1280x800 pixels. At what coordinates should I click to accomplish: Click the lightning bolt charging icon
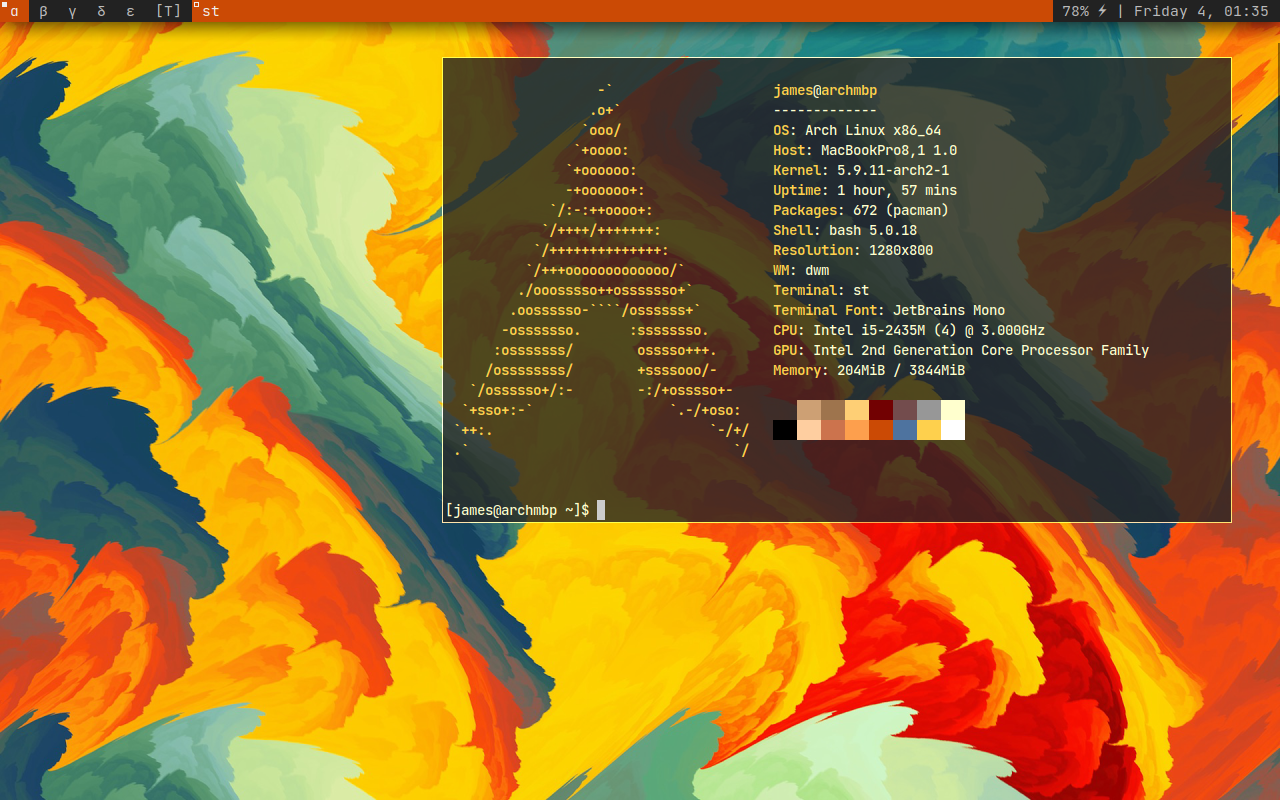[1102, 11]
